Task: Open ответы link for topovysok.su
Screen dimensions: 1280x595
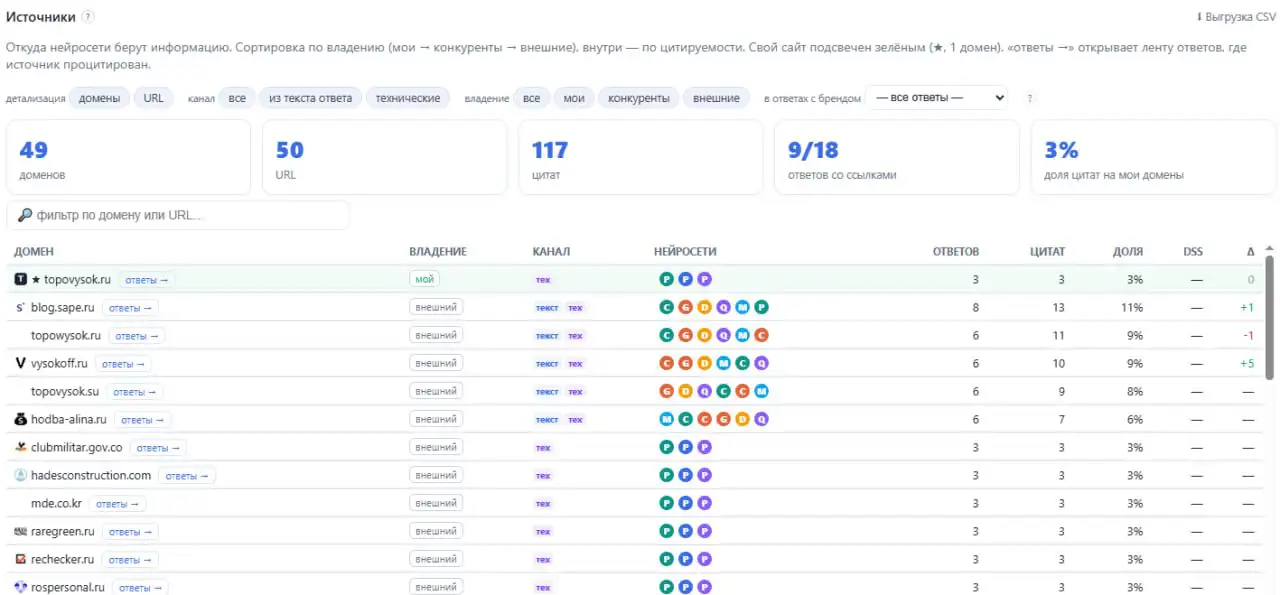Action: [x=135, y=392]
